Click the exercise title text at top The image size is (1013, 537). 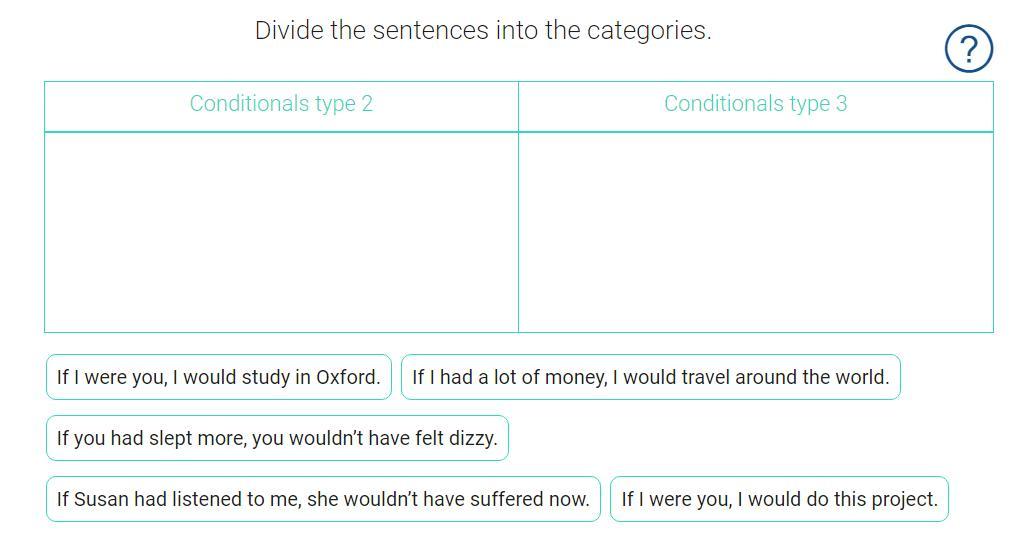point(483,30)
